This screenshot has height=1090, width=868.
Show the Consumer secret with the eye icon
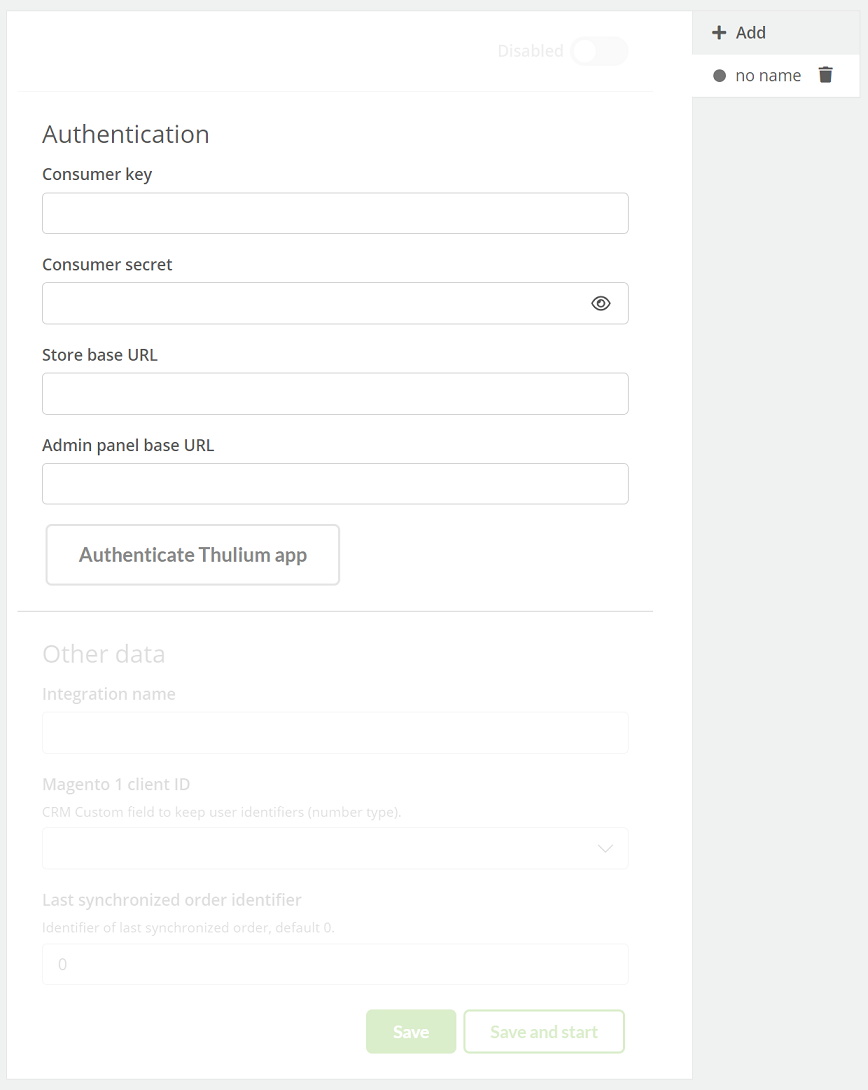[600, 303]
